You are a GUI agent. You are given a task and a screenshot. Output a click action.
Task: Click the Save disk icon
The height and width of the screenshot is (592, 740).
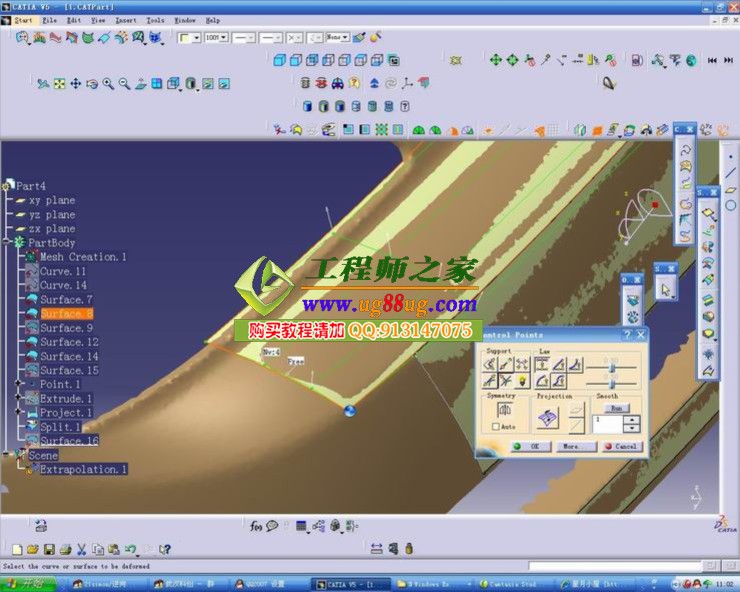click(48, 549)
